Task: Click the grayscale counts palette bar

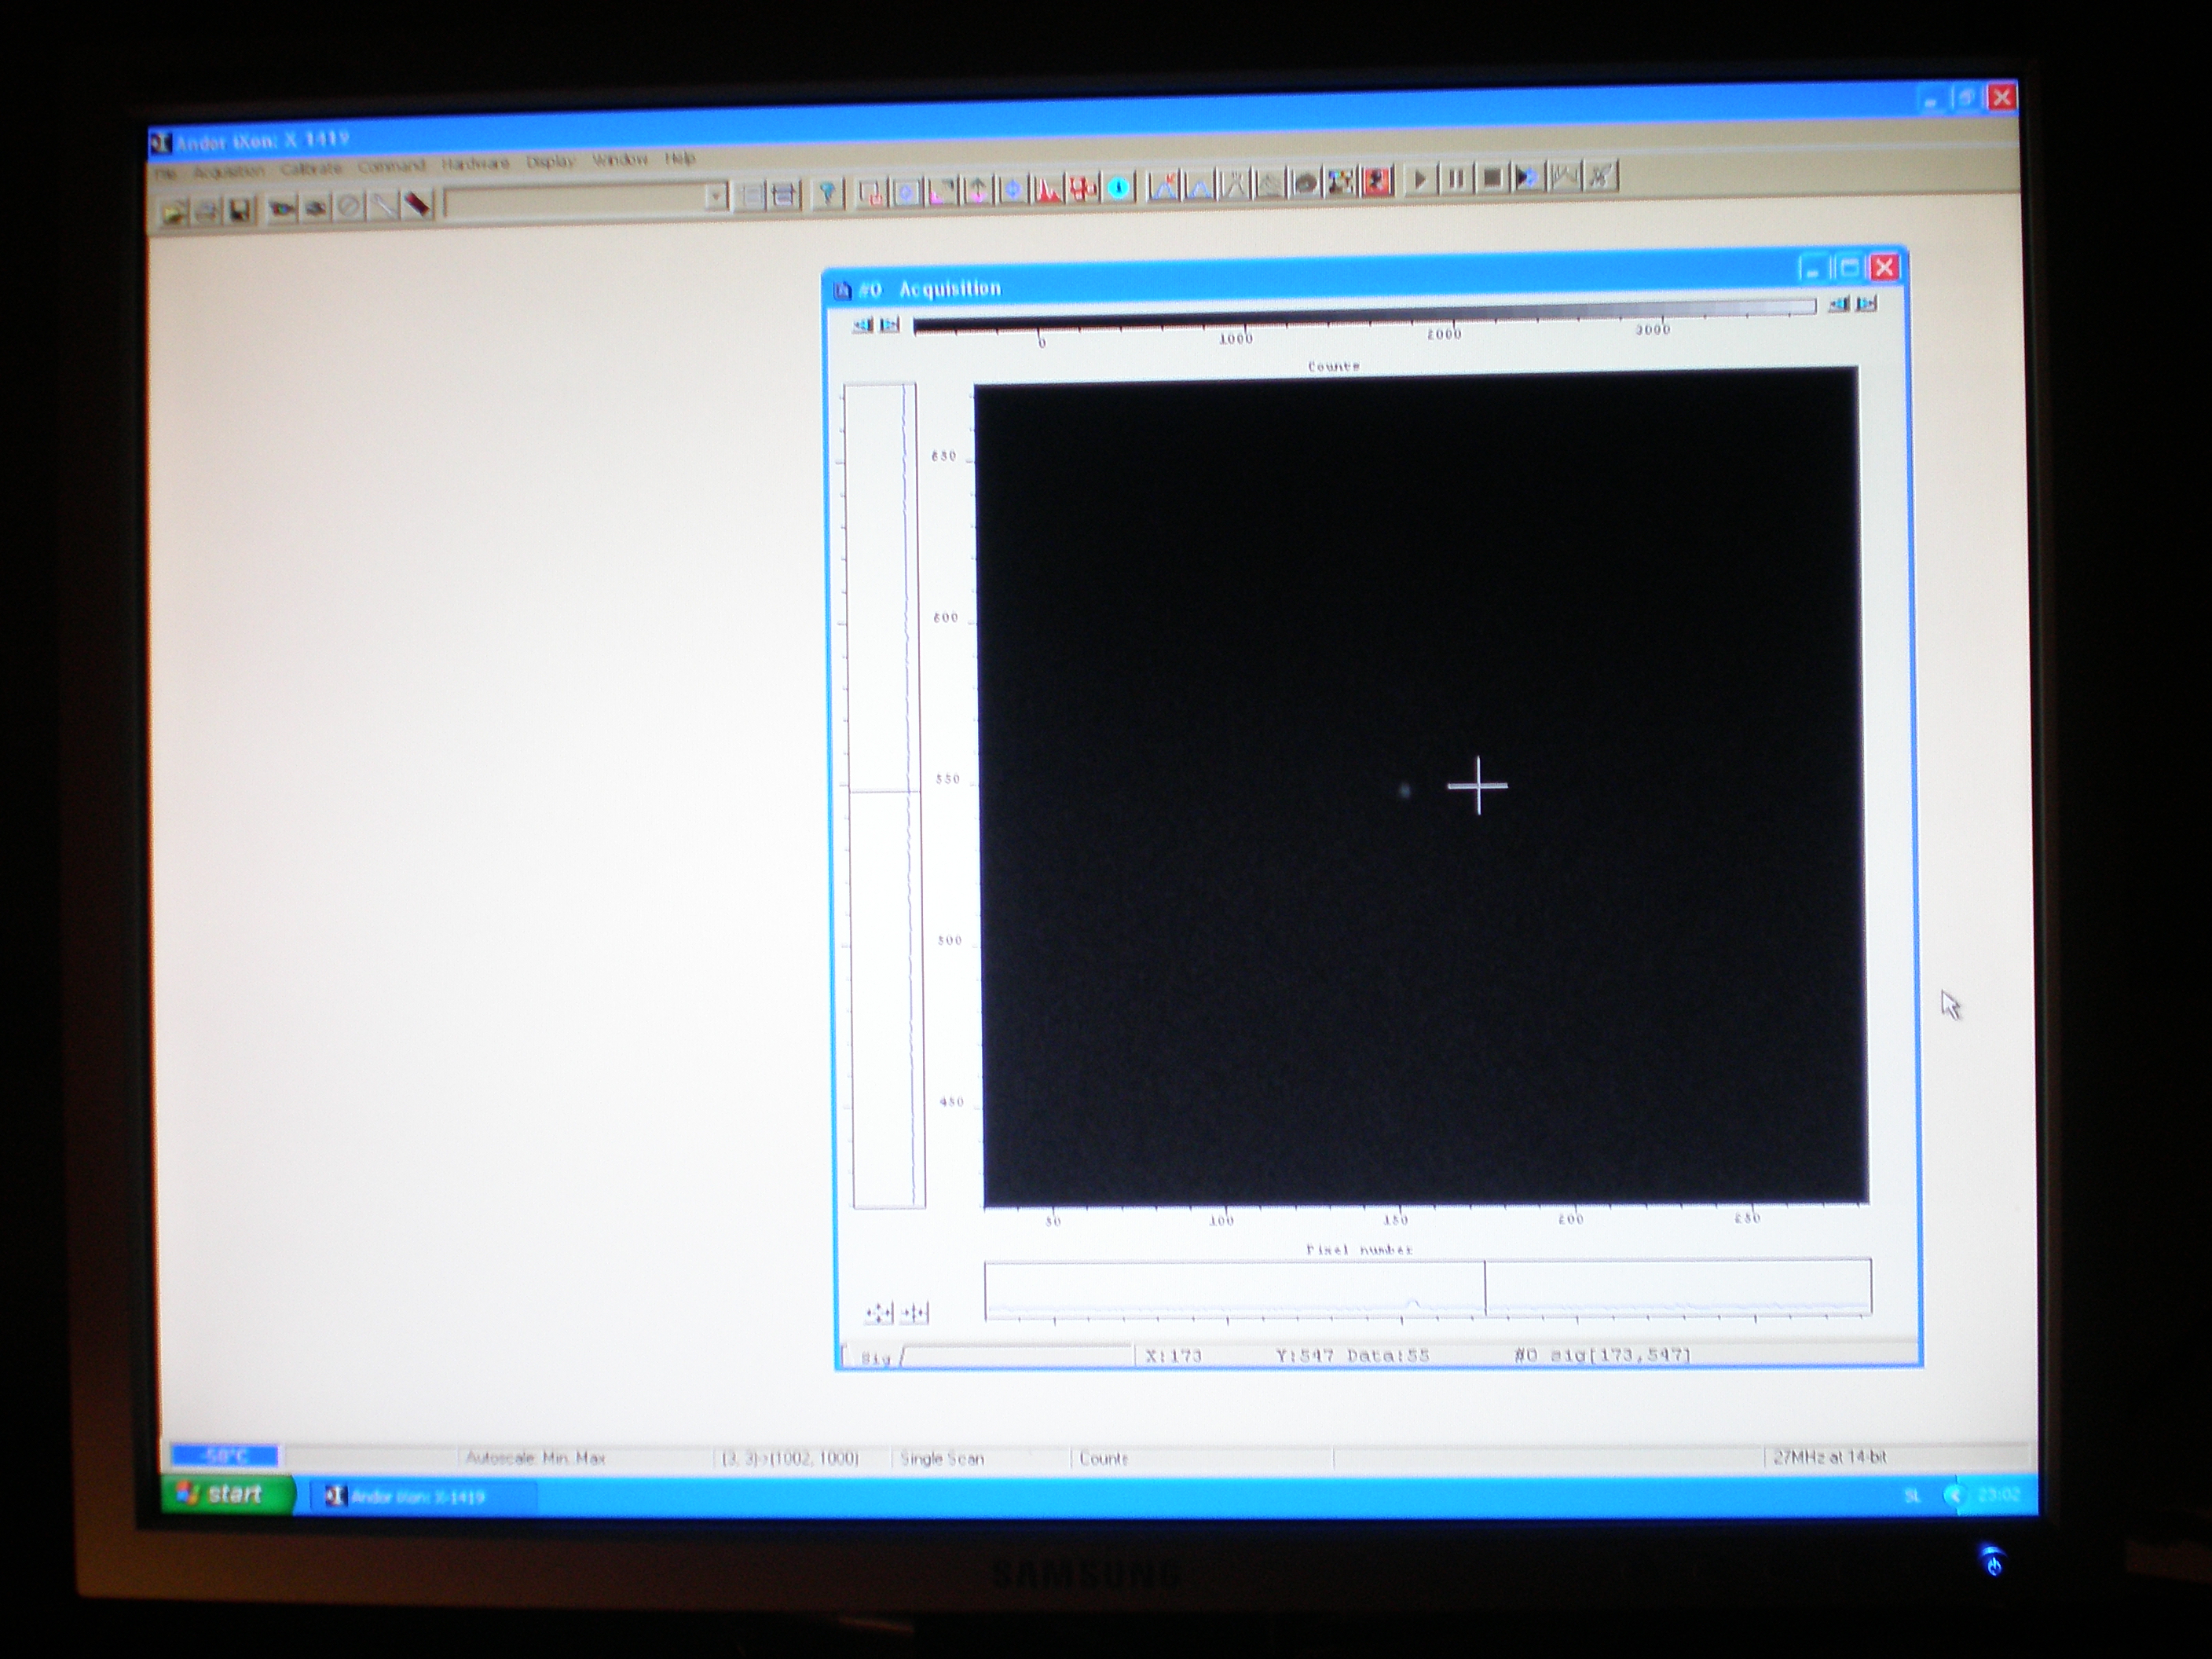Action: click(1365, 316)
